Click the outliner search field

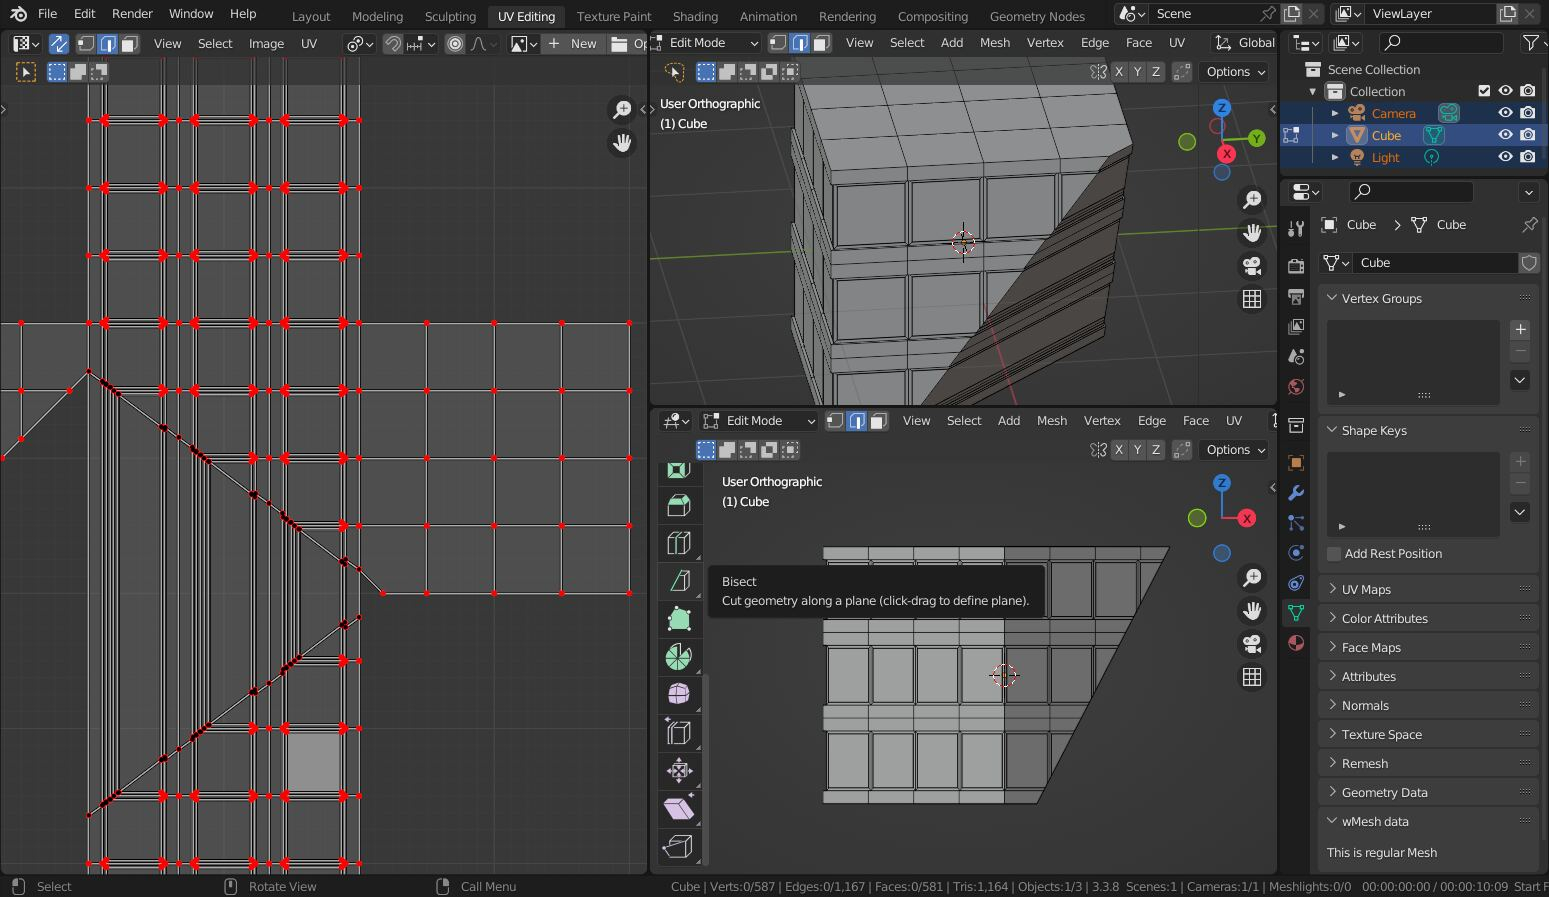tap(1441, 43)
